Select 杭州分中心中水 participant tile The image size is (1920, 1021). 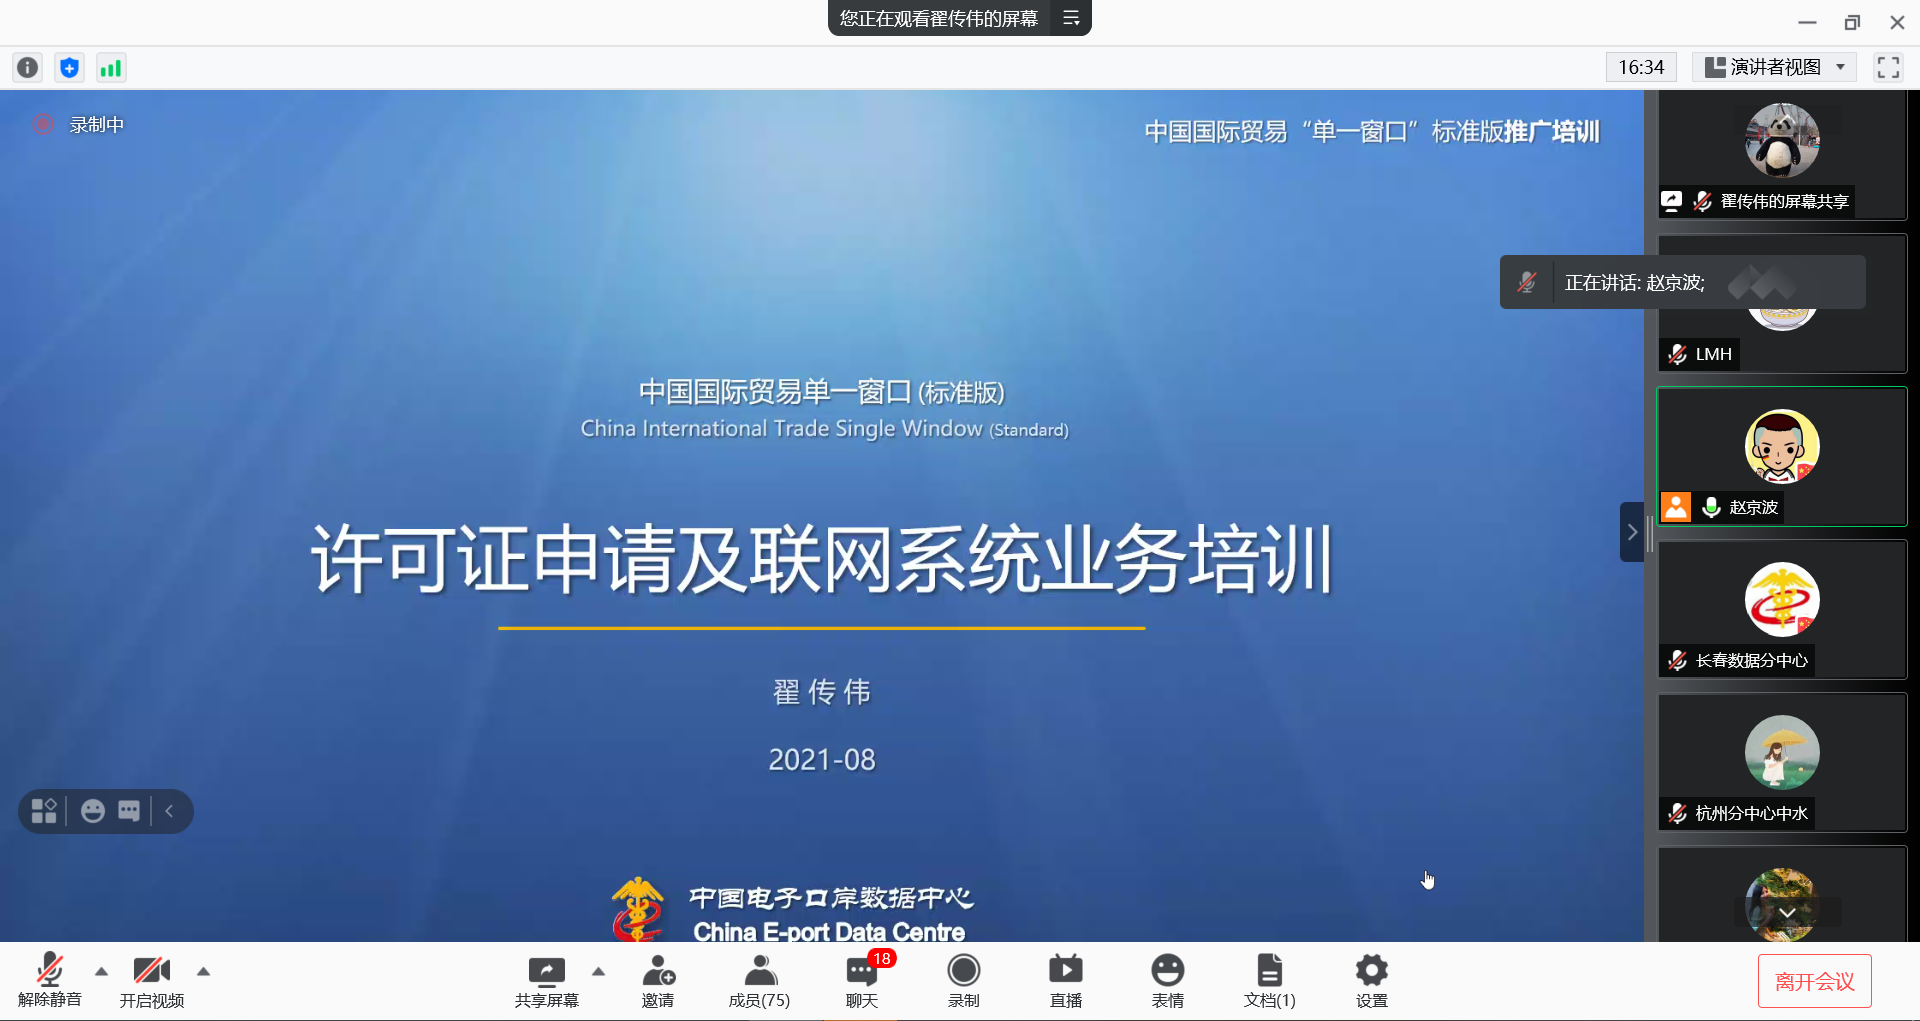[x=1782, y=762]
